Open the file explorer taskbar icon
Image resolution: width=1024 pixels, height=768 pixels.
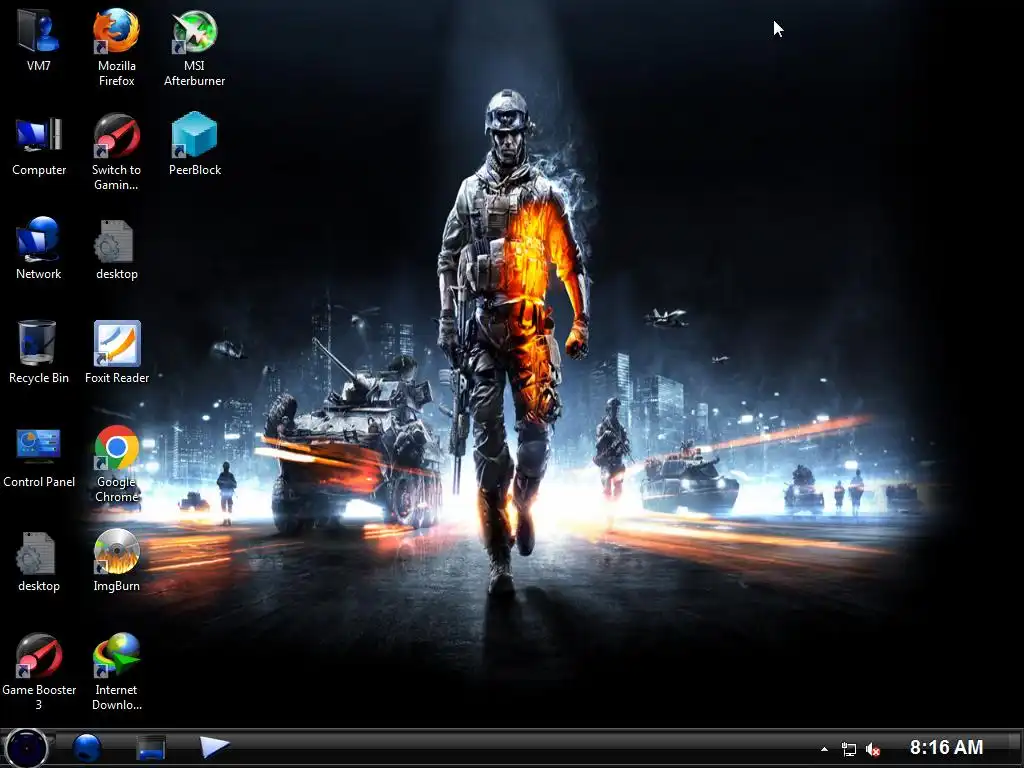pos(151,748)
